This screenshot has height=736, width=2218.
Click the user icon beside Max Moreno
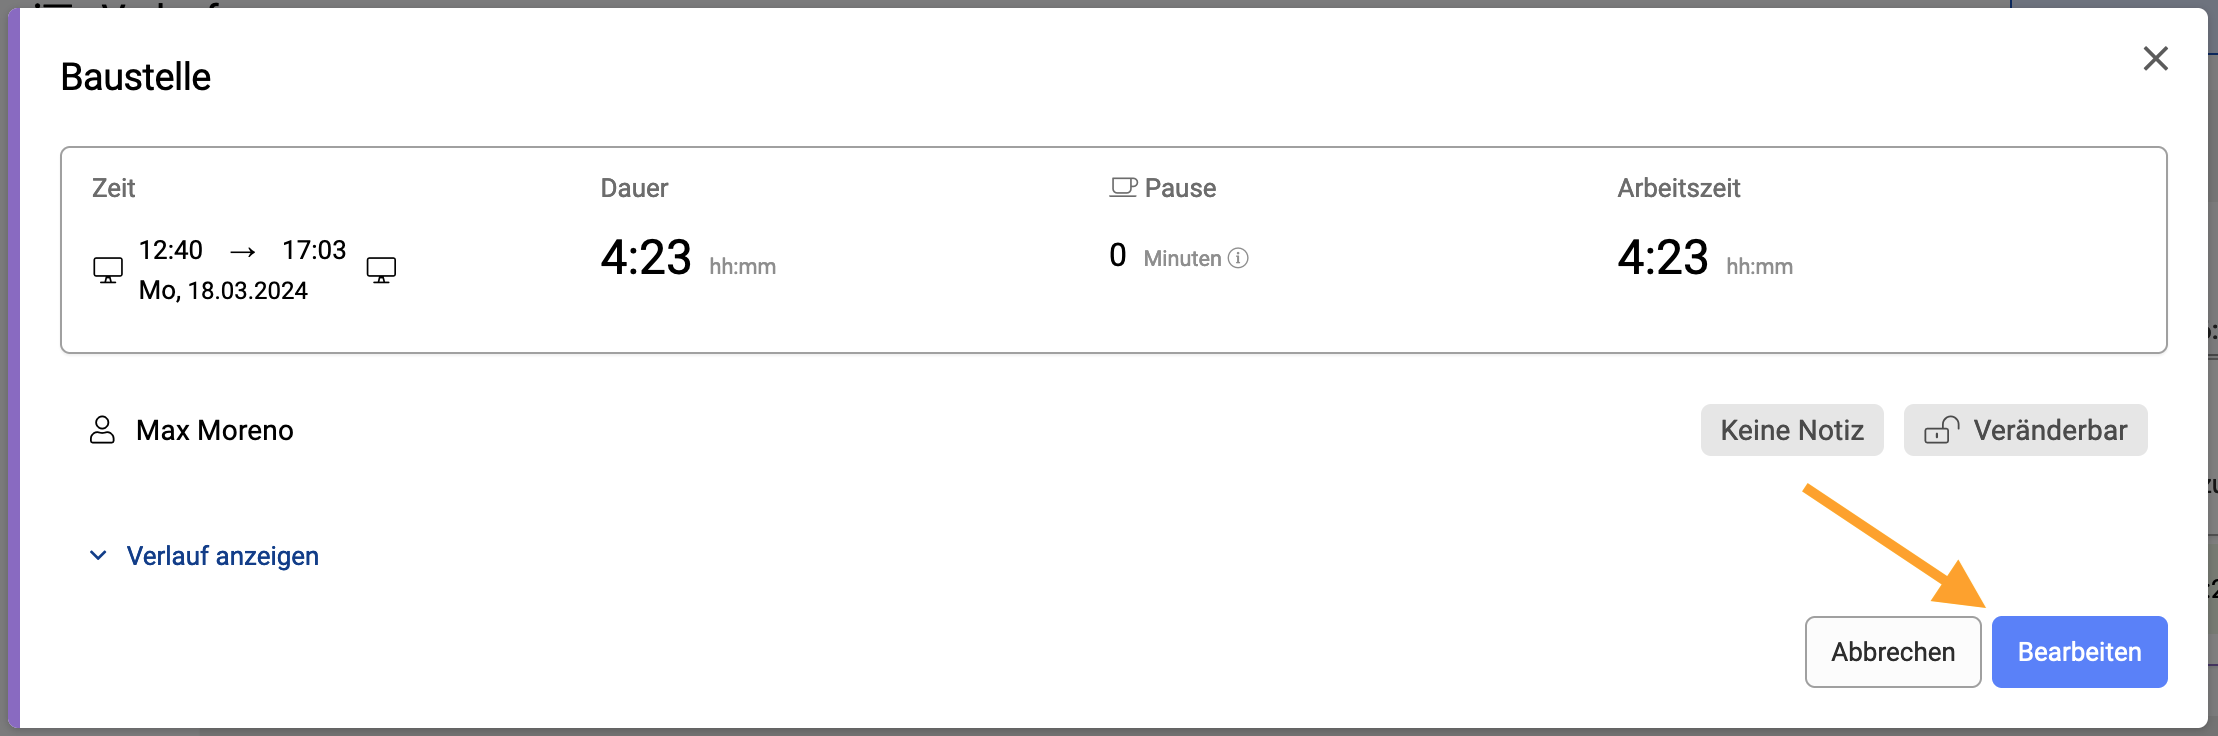[x=102, y=430]
